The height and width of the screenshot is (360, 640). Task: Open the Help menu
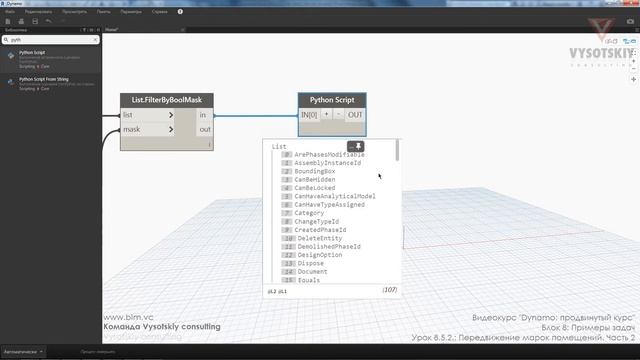[160, 12]
